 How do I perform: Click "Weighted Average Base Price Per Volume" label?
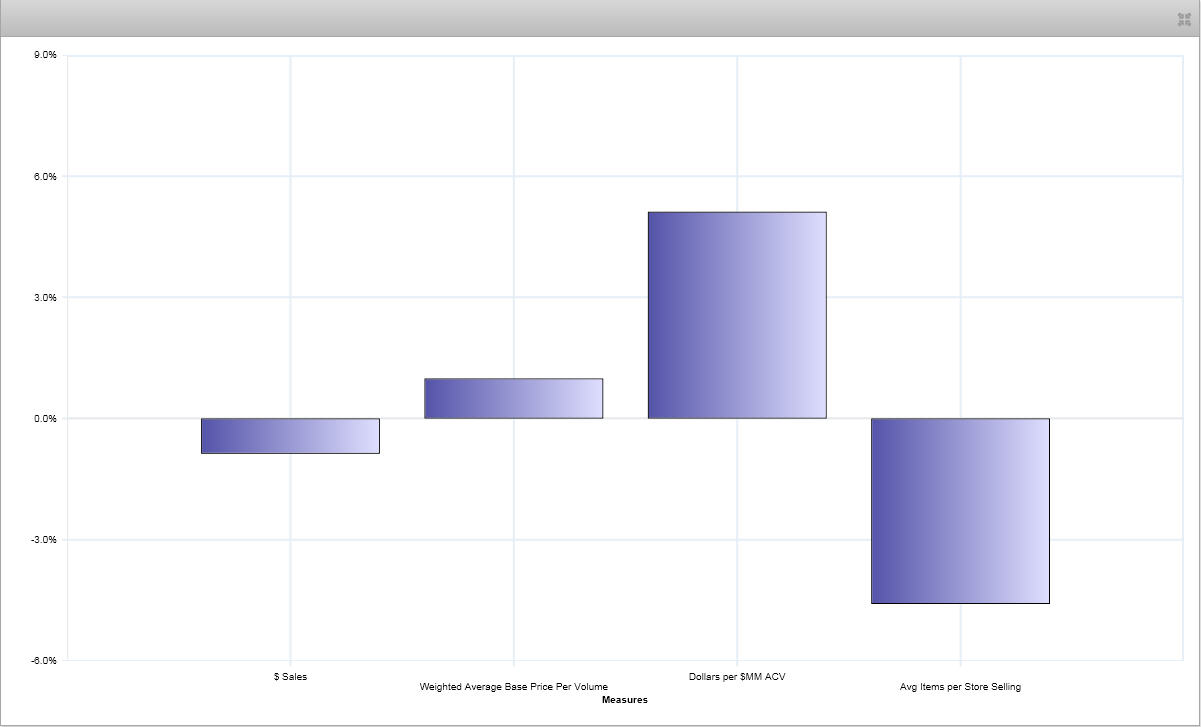[x=513, y=687]
